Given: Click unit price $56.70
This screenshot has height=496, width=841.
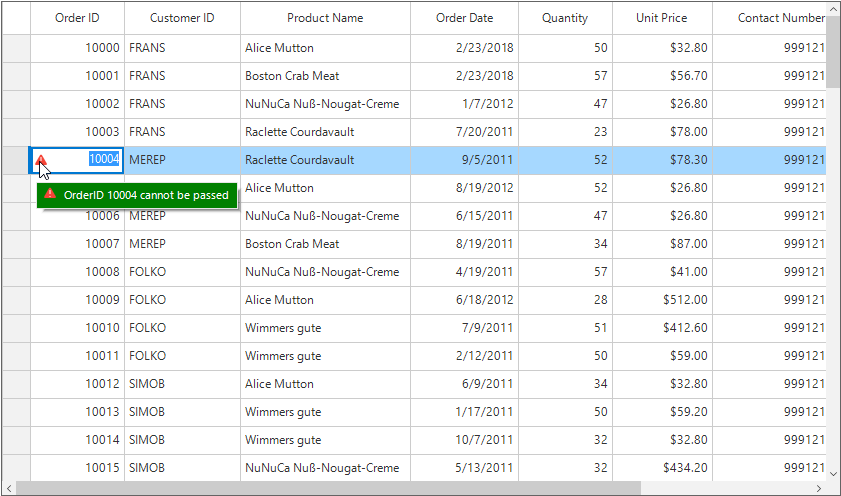Looking at the screenshot, I should pos(689,76).
